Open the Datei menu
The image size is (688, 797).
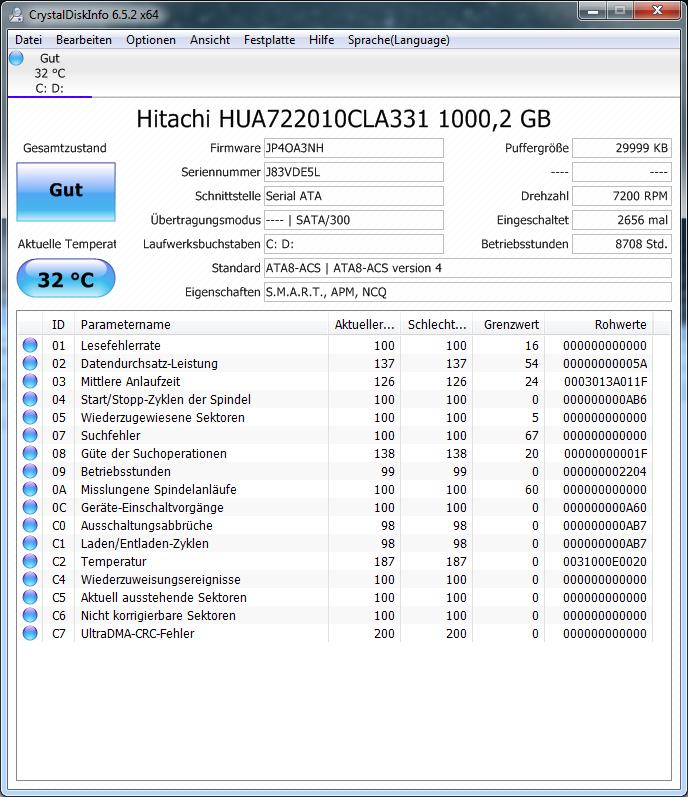[x=28, y=40]
